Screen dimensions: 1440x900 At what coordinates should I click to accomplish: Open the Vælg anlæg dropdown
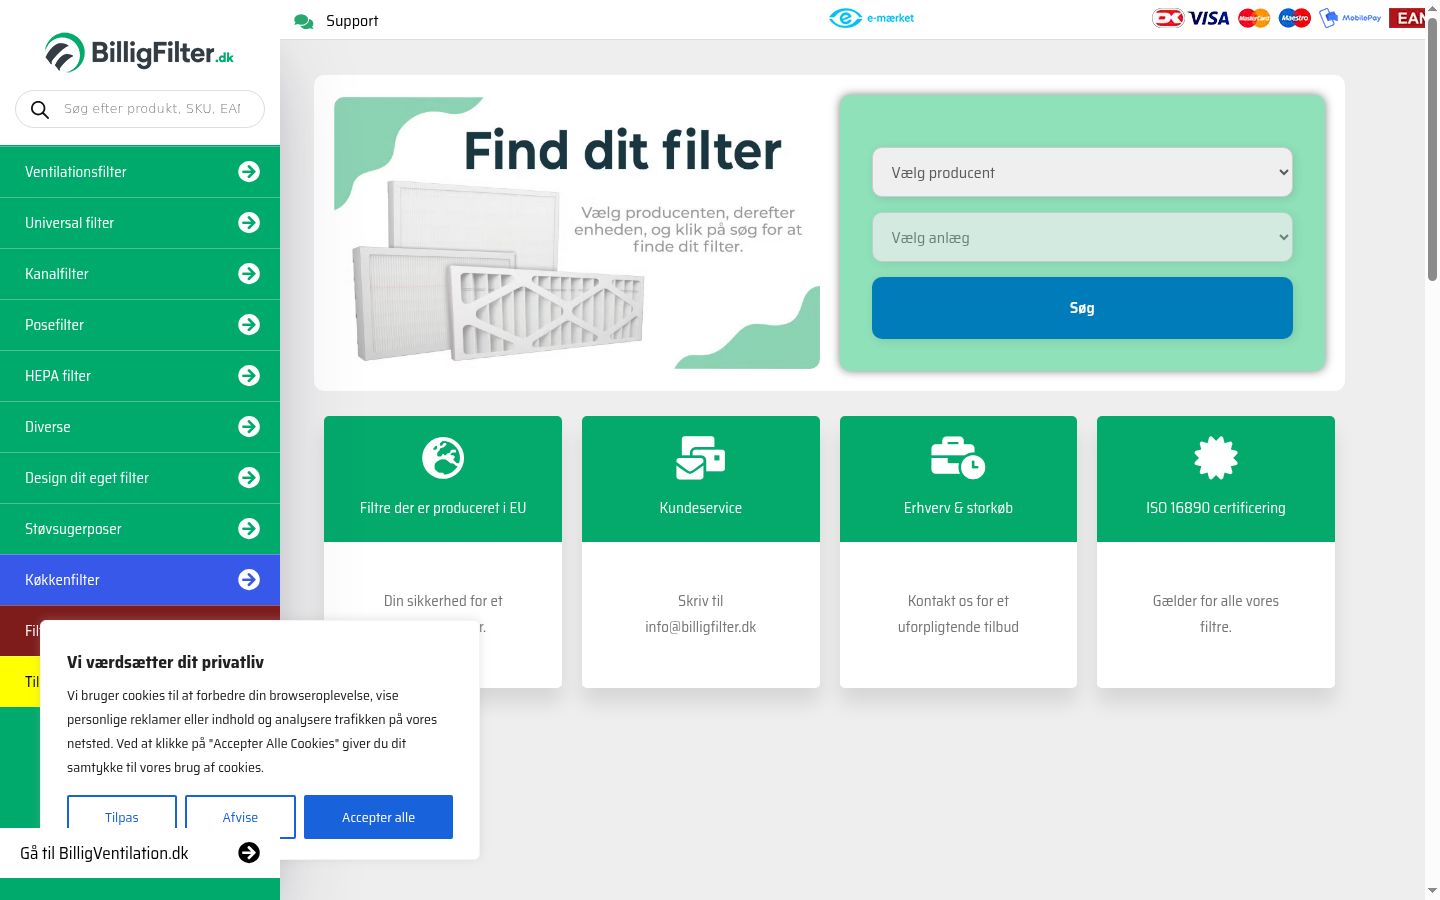pos(1082,238)
